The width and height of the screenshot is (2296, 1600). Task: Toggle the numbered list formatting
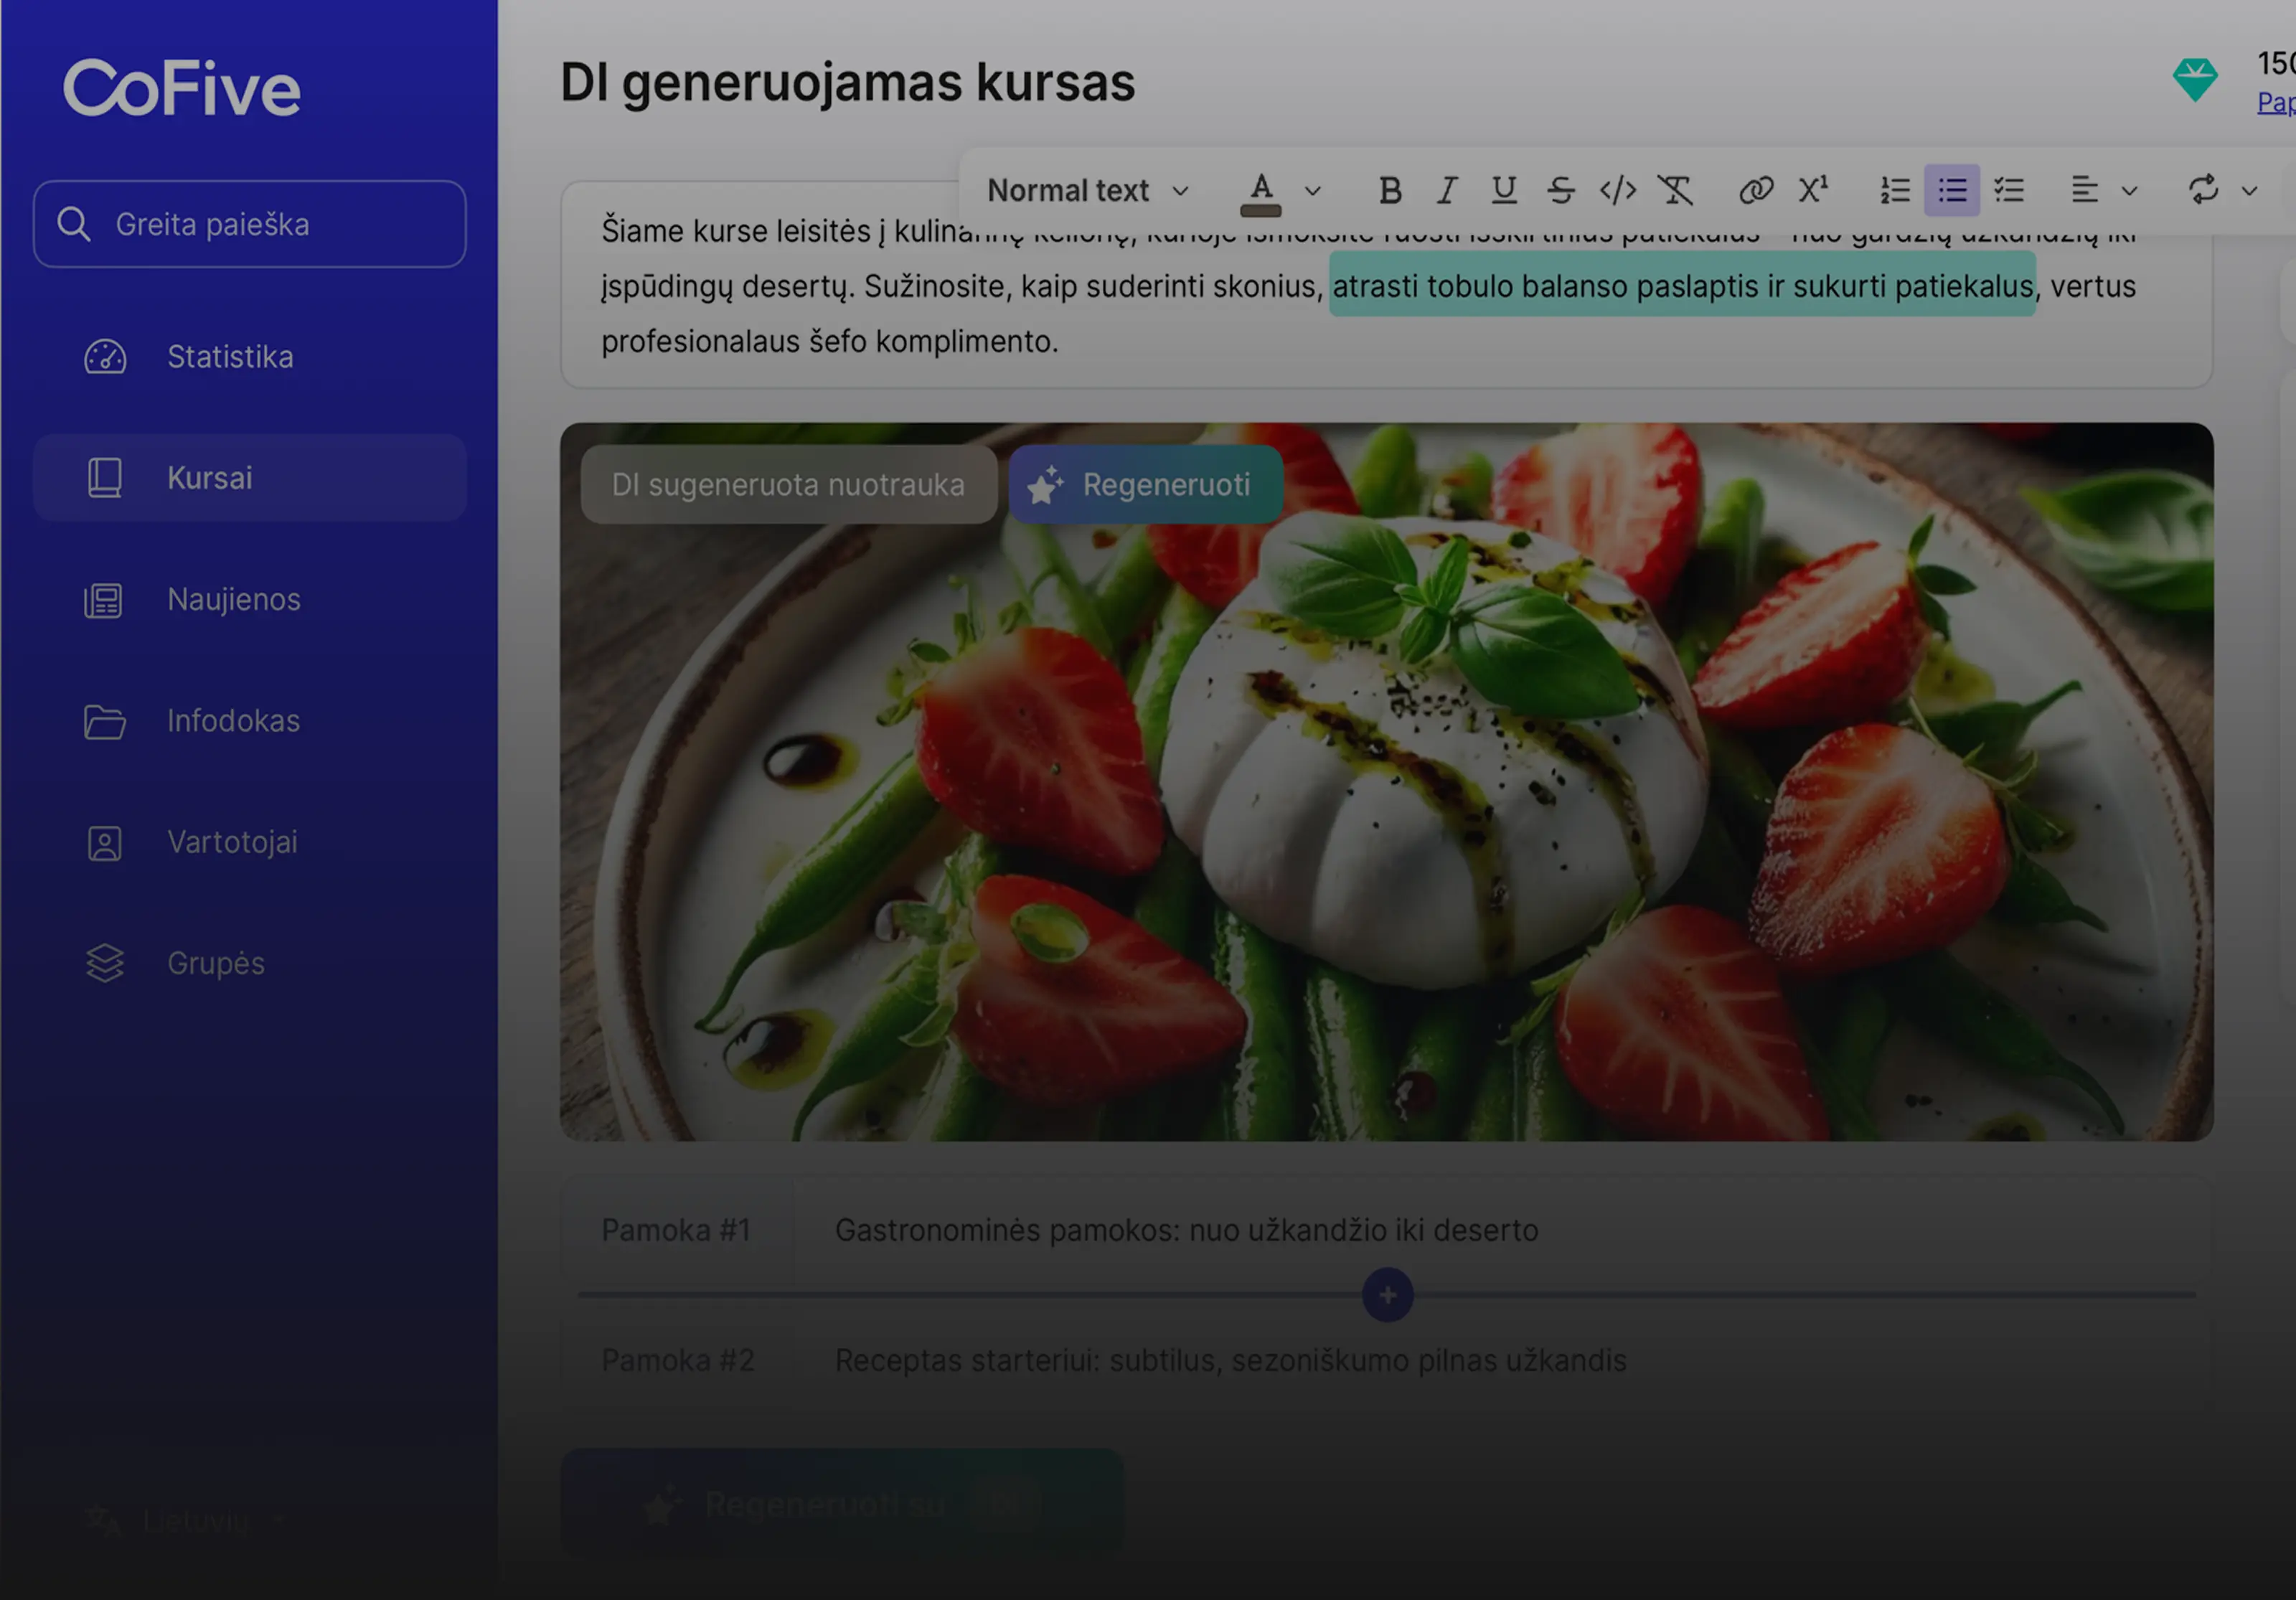[1894, 190]
